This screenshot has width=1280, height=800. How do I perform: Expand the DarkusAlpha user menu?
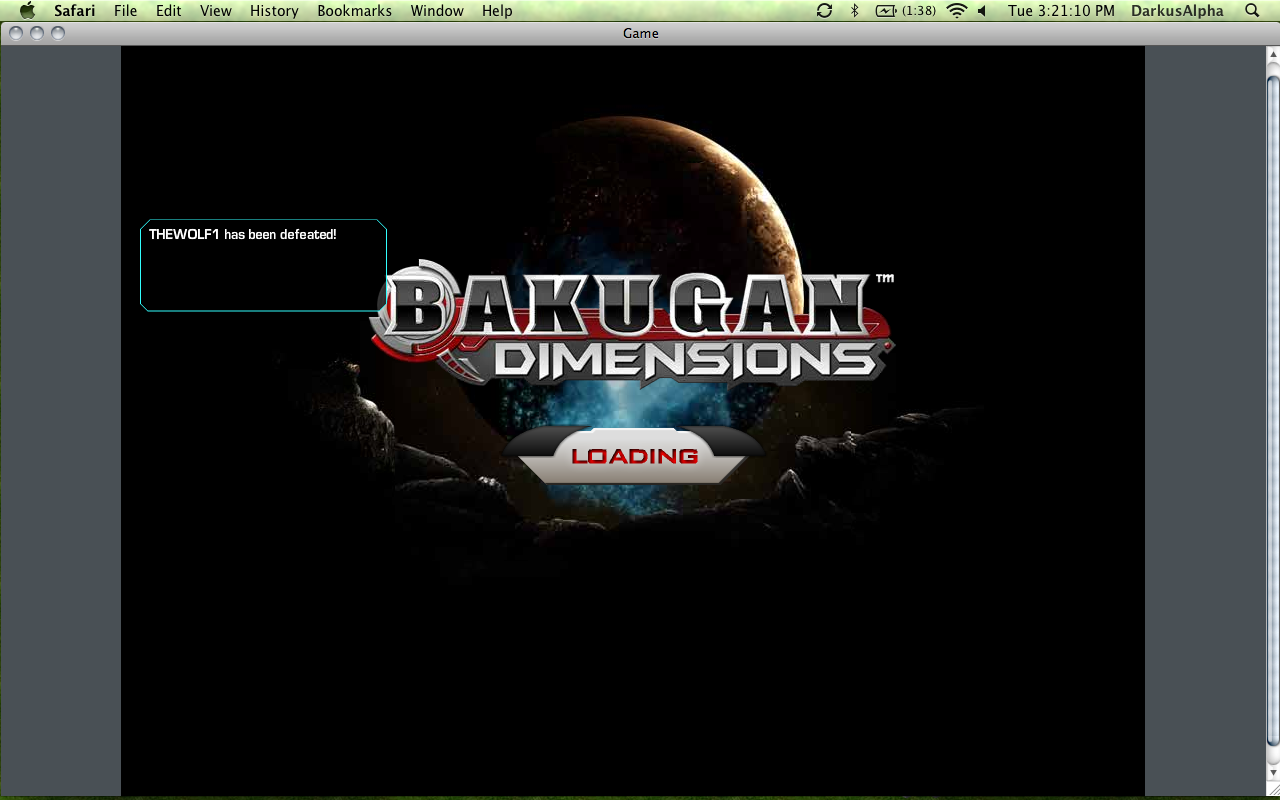pyautogui.click(x=1177, y=11)
